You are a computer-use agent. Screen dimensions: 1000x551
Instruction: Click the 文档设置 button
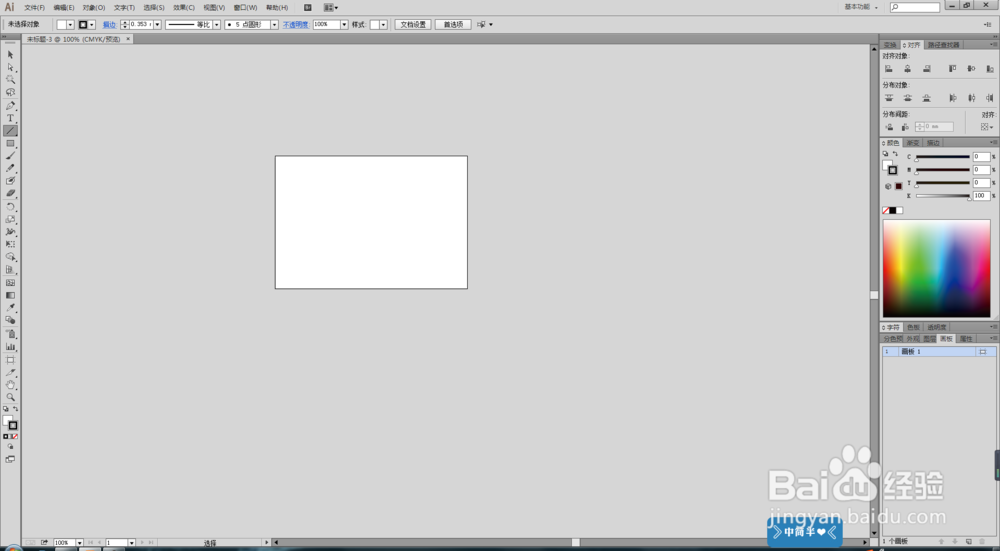pos(413,25)
